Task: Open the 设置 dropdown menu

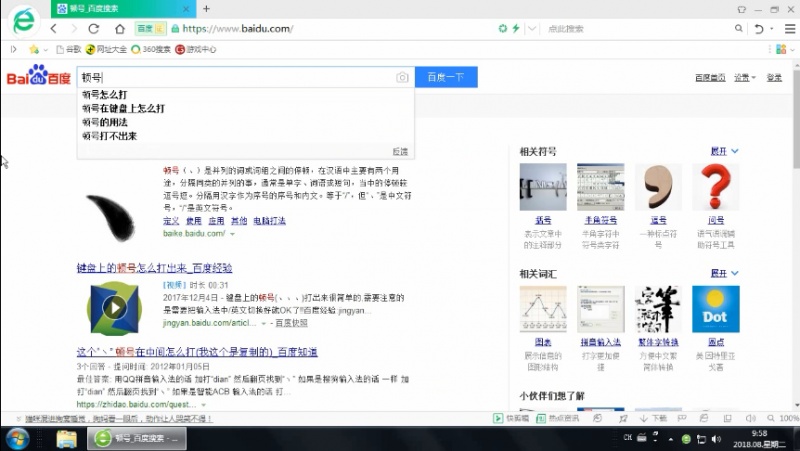Action: click(744, 78)
